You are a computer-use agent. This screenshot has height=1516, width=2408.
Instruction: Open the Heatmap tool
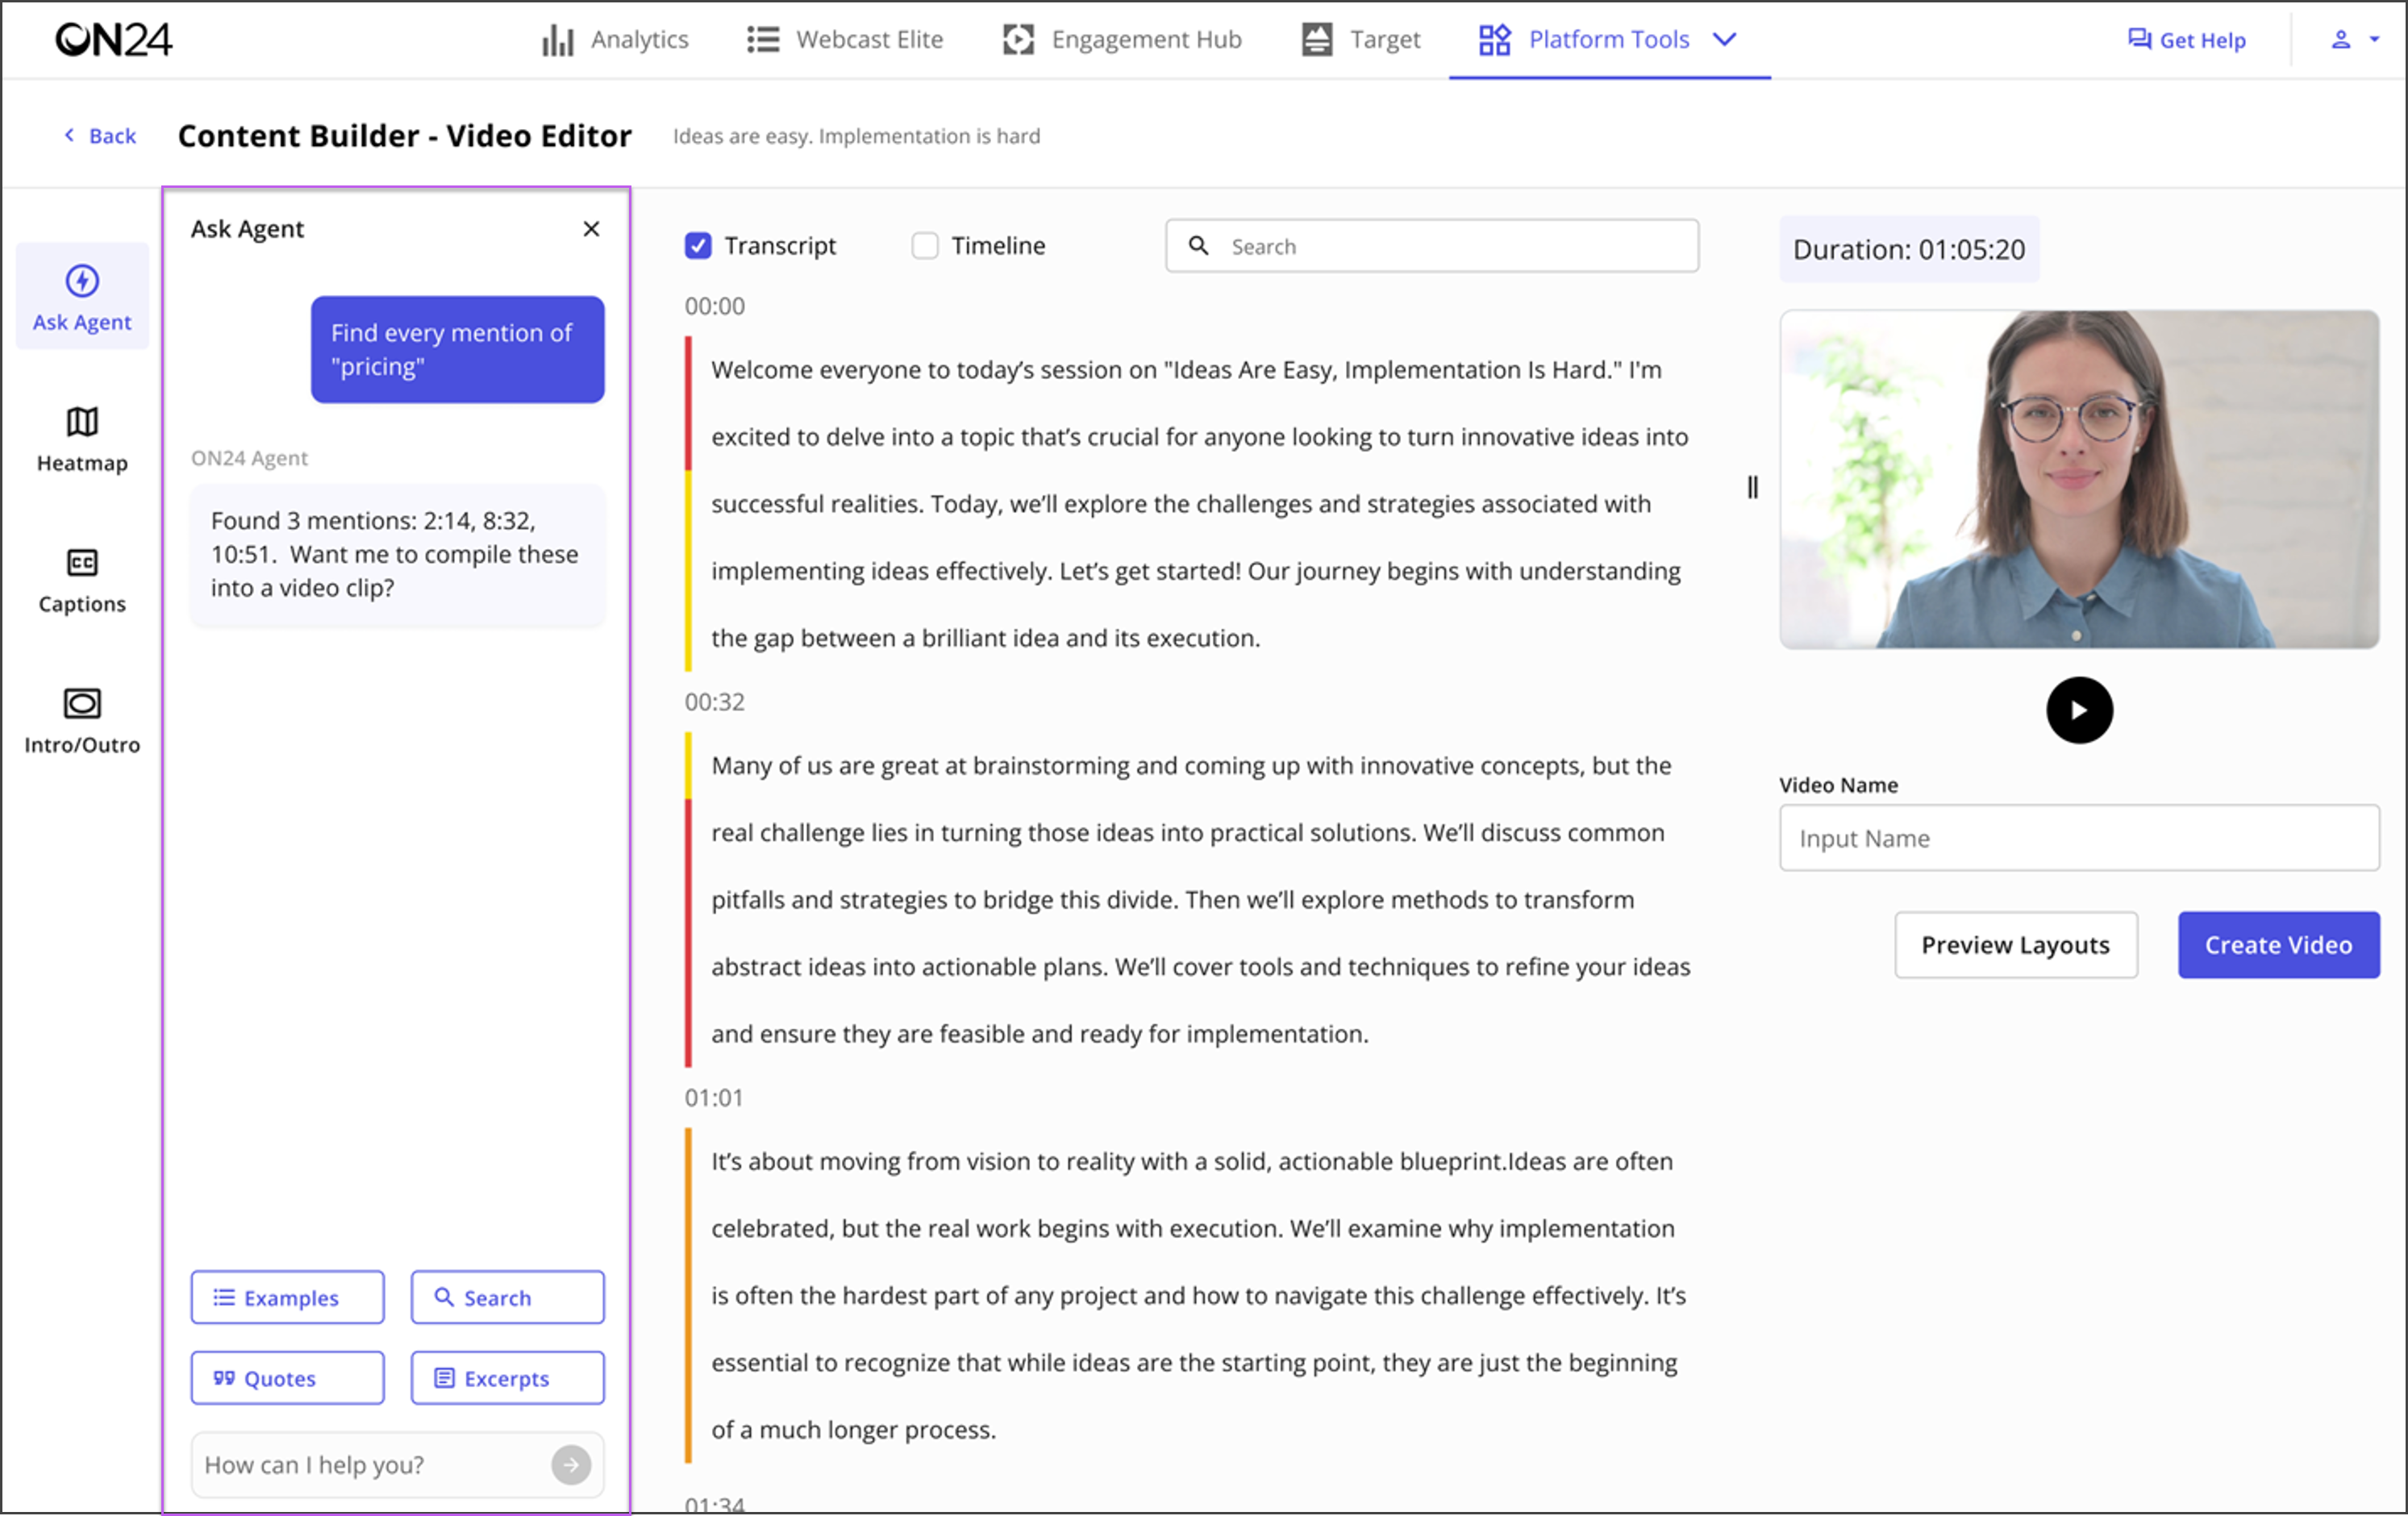click(82, 439)
